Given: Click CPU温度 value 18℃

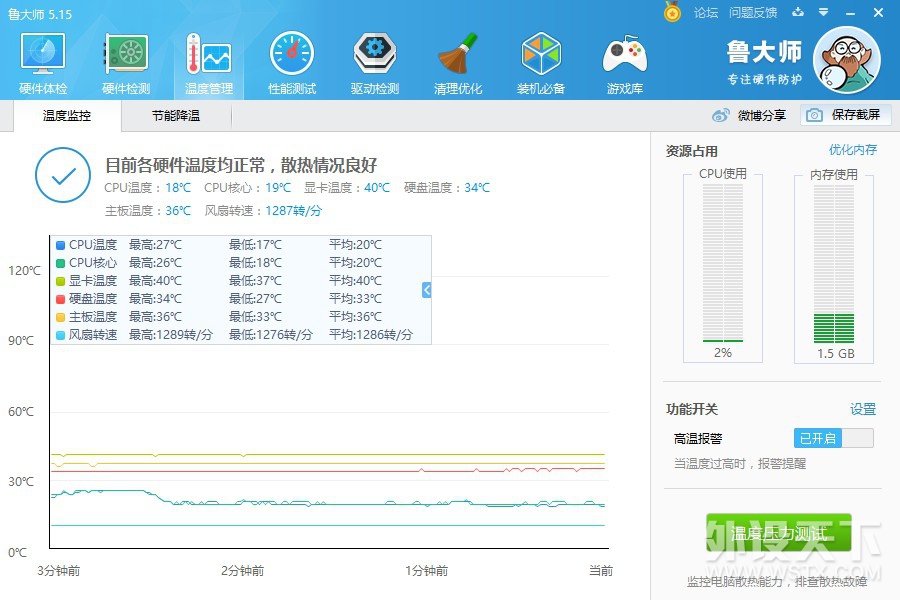Looking at the screenshot, I should click(x=178, y=188).
